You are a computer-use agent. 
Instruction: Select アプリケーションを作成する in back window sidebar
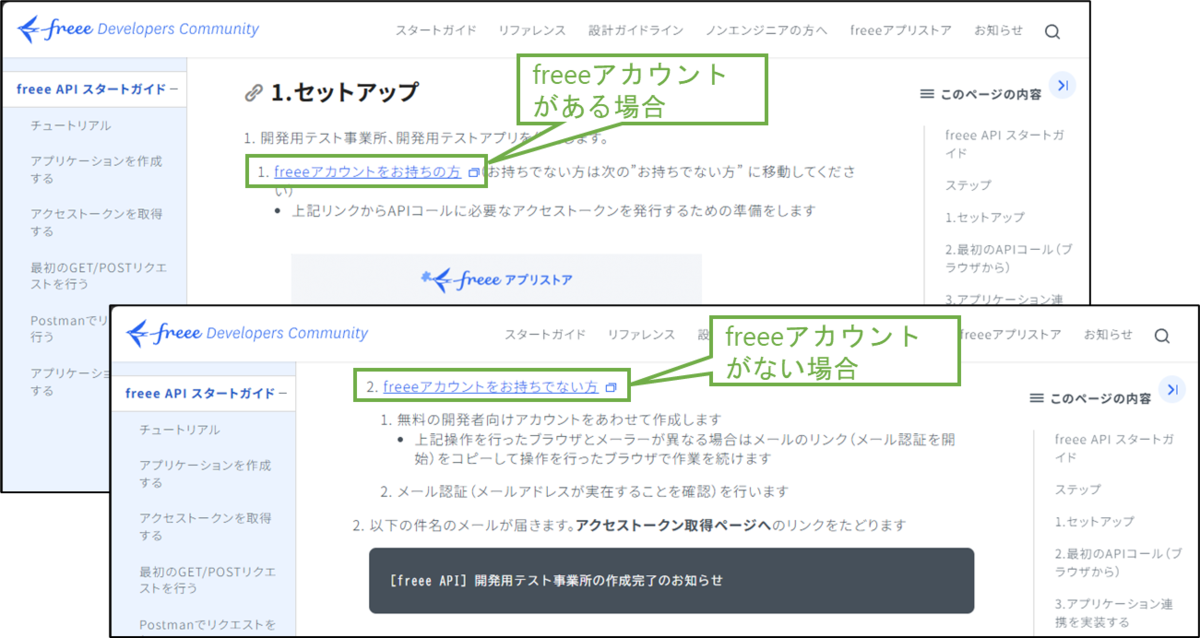96,169
